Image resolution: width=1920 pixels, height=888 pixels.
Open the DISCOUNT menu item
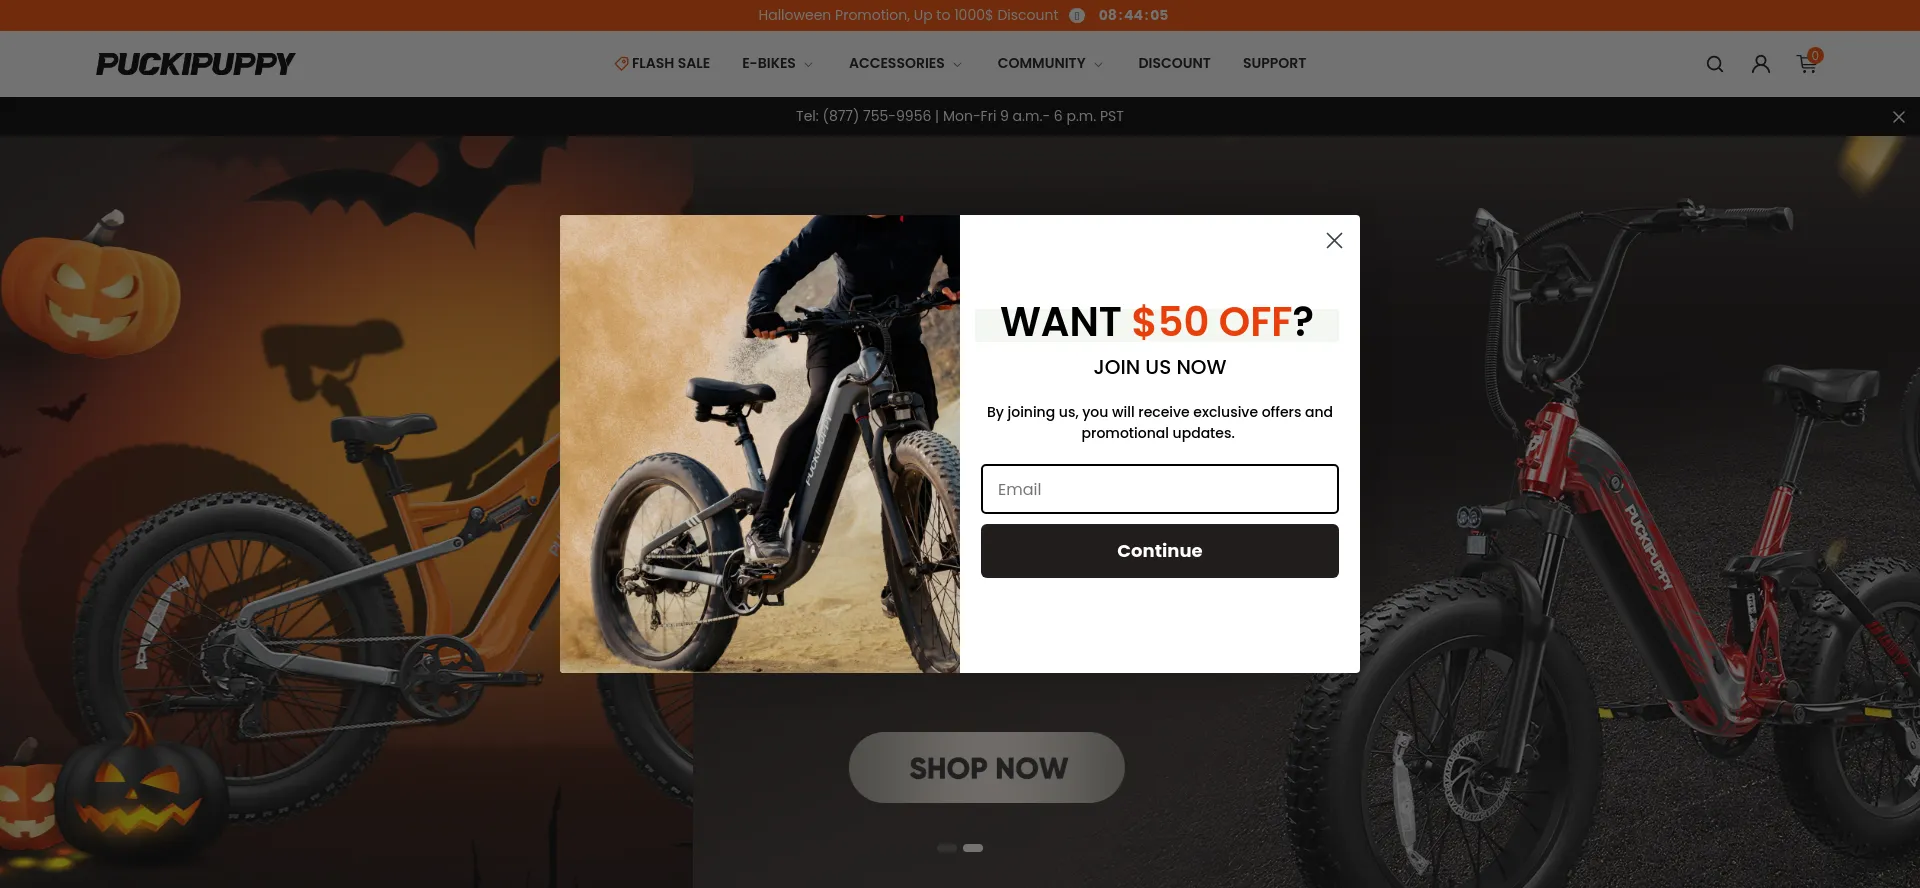click(x=1174, y=63)
